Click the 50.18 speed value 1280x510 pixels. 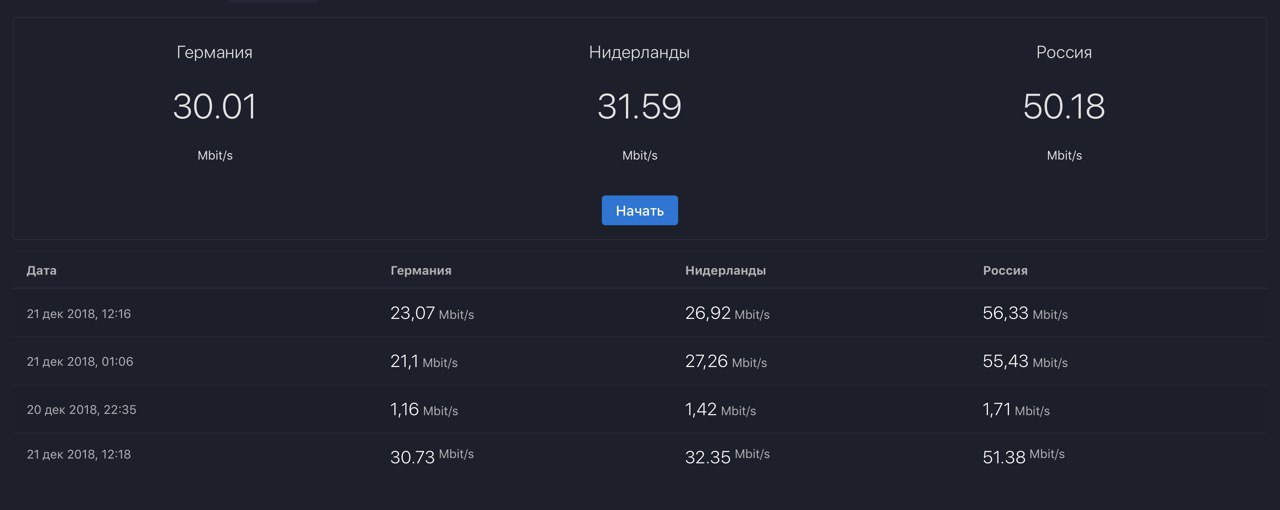click(x=1064, y=106)
